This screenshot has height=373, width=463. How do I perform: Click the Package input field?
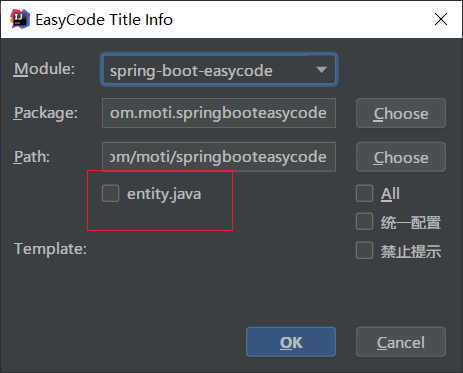pos(219,113)
